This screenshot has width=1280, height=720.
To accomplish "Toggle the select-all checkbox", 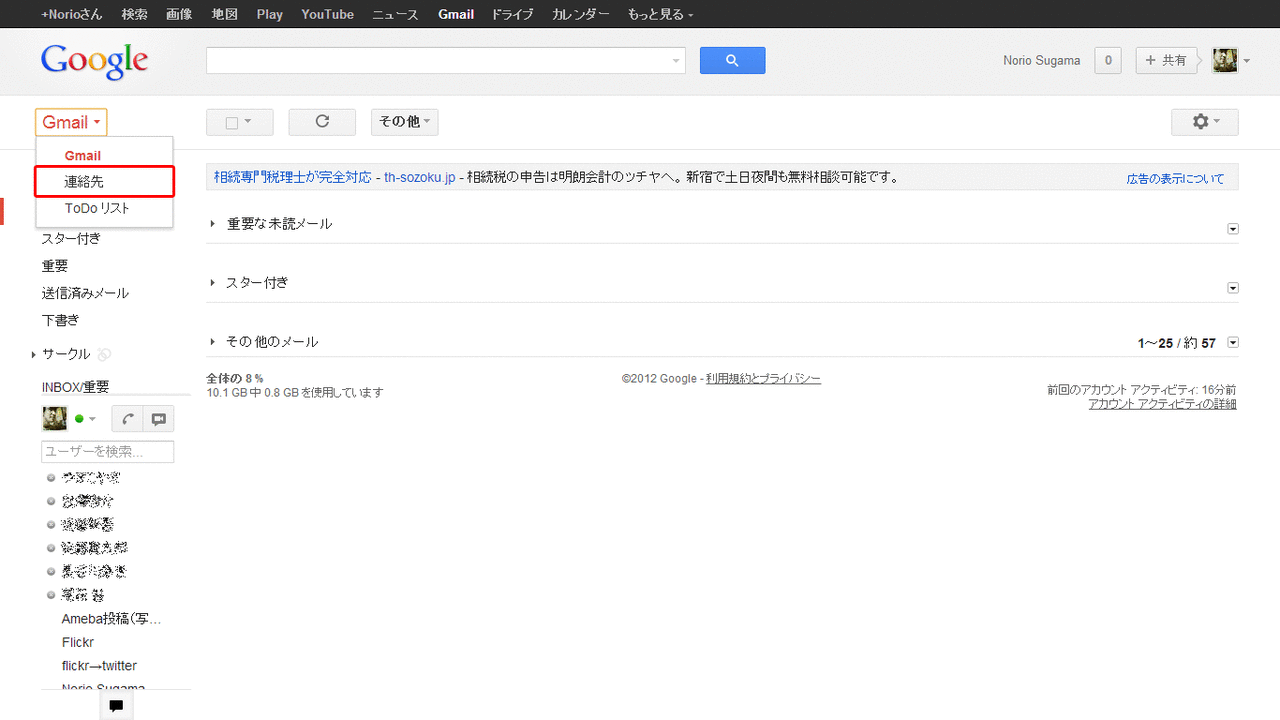I will coord(232,123).
